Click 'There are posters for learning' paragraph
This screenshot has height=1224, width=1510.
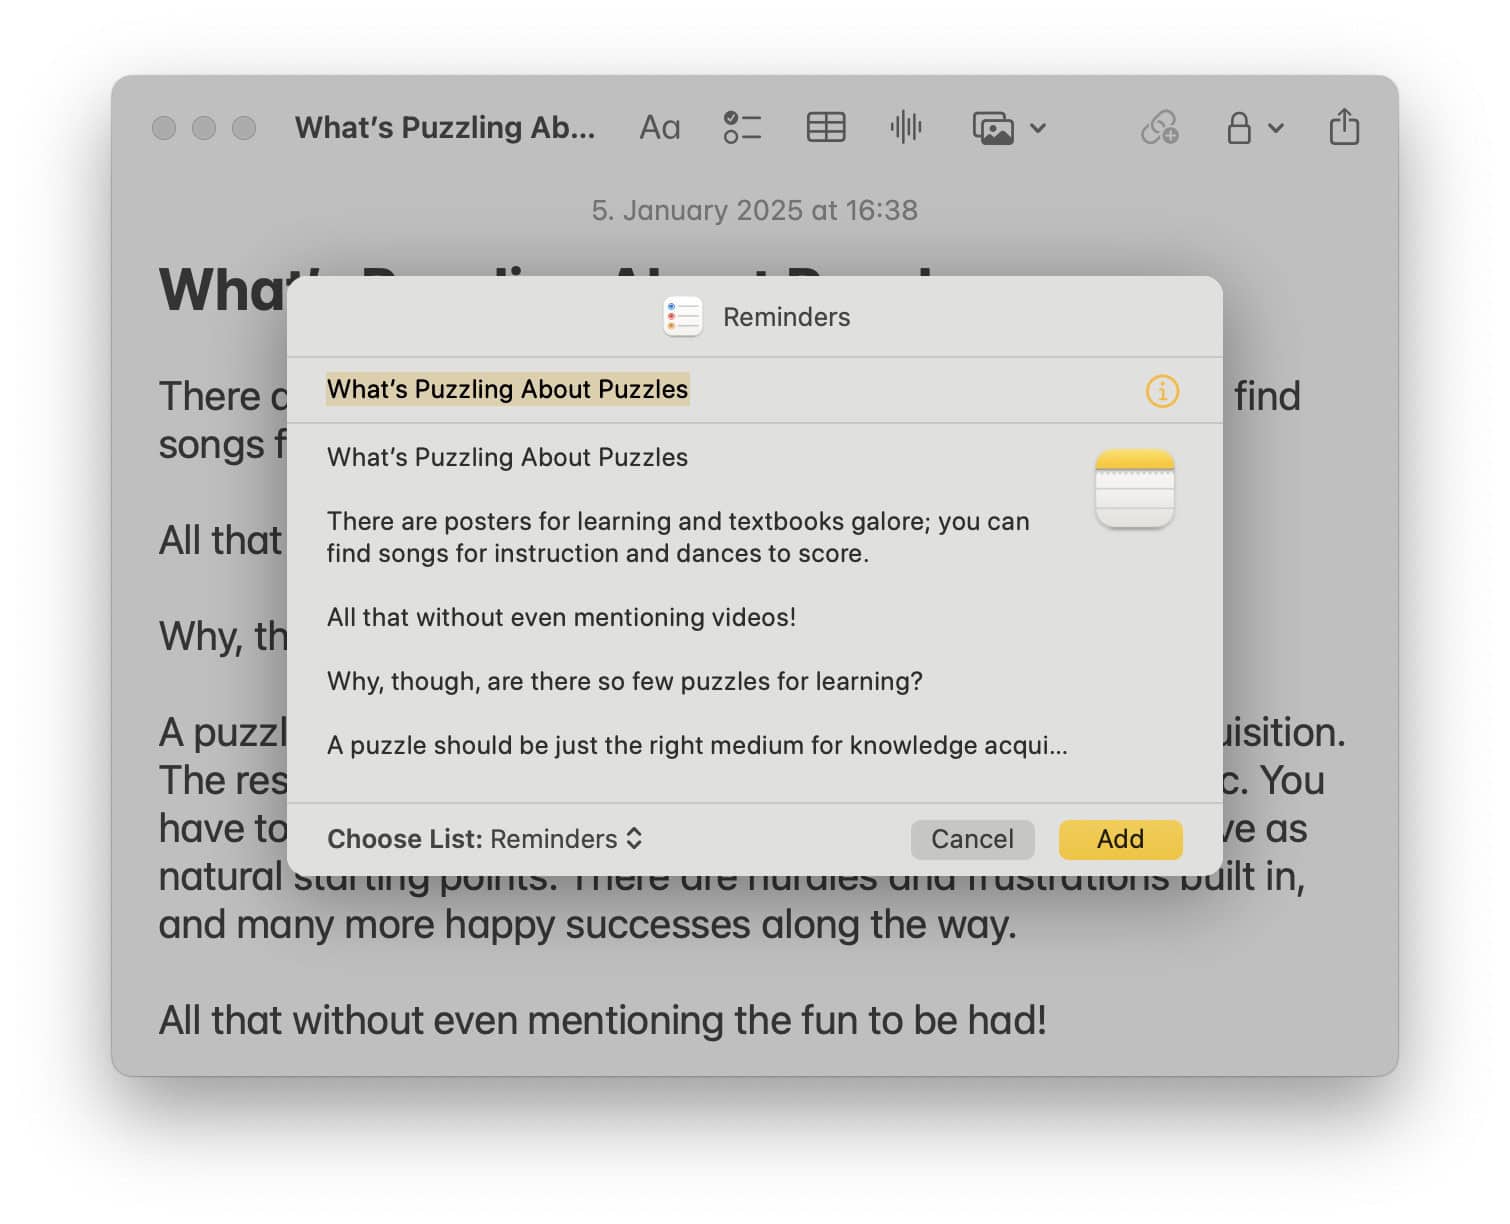[x=677, y=537]
